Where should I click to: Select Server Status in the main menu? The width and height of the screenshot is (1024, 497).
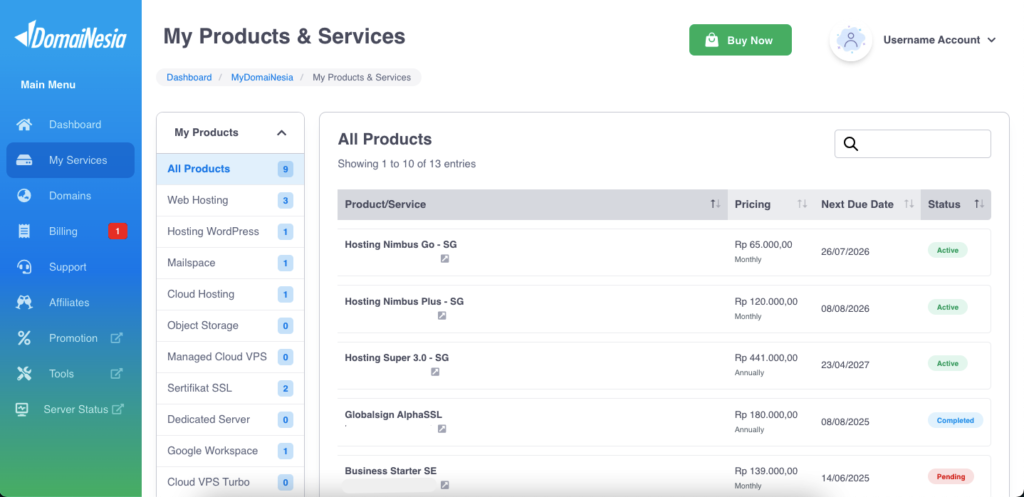pyautogui.click(x=71, y=409)
